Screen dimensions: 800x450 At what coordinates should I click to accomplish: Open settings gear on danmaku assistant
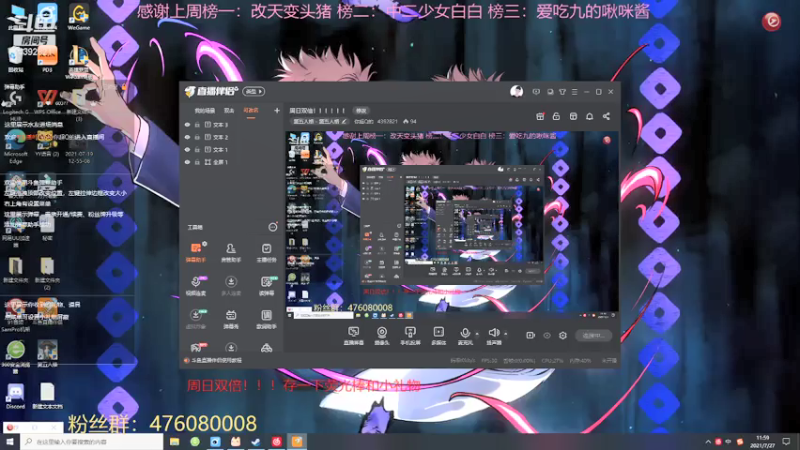[204, 244]
